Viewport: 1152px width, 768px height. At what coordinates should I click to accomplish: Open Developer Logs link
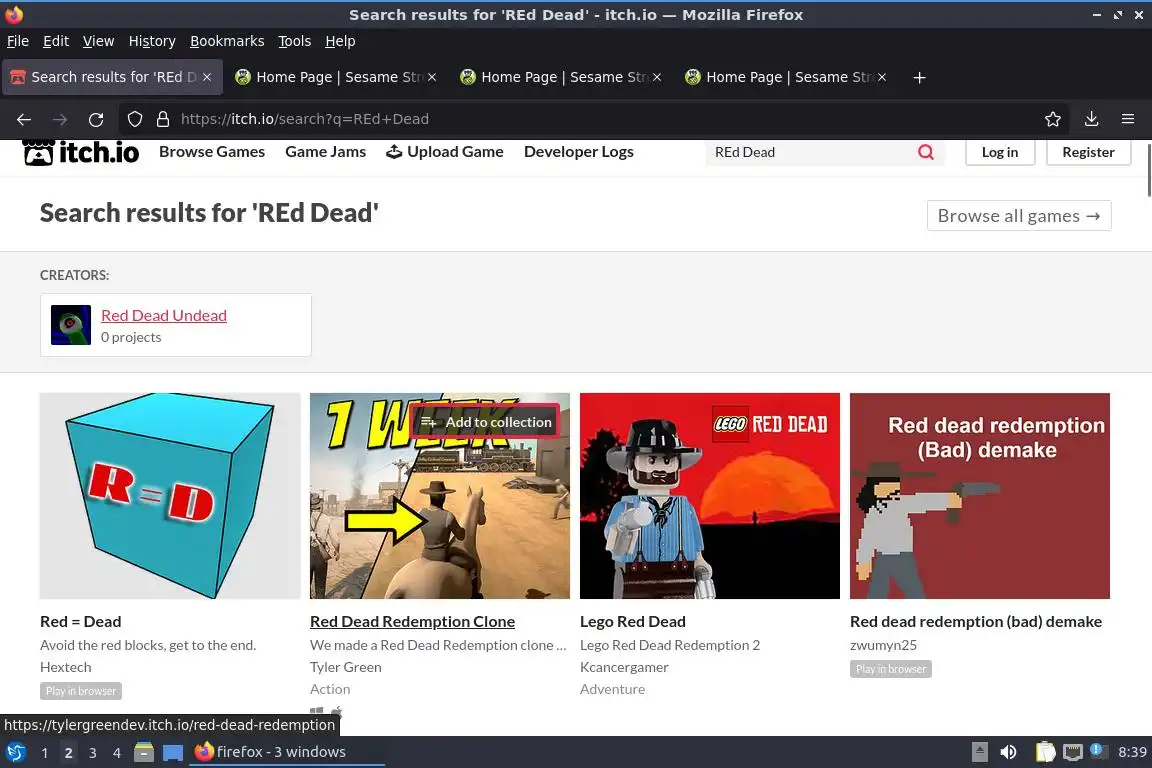(578, 152)
